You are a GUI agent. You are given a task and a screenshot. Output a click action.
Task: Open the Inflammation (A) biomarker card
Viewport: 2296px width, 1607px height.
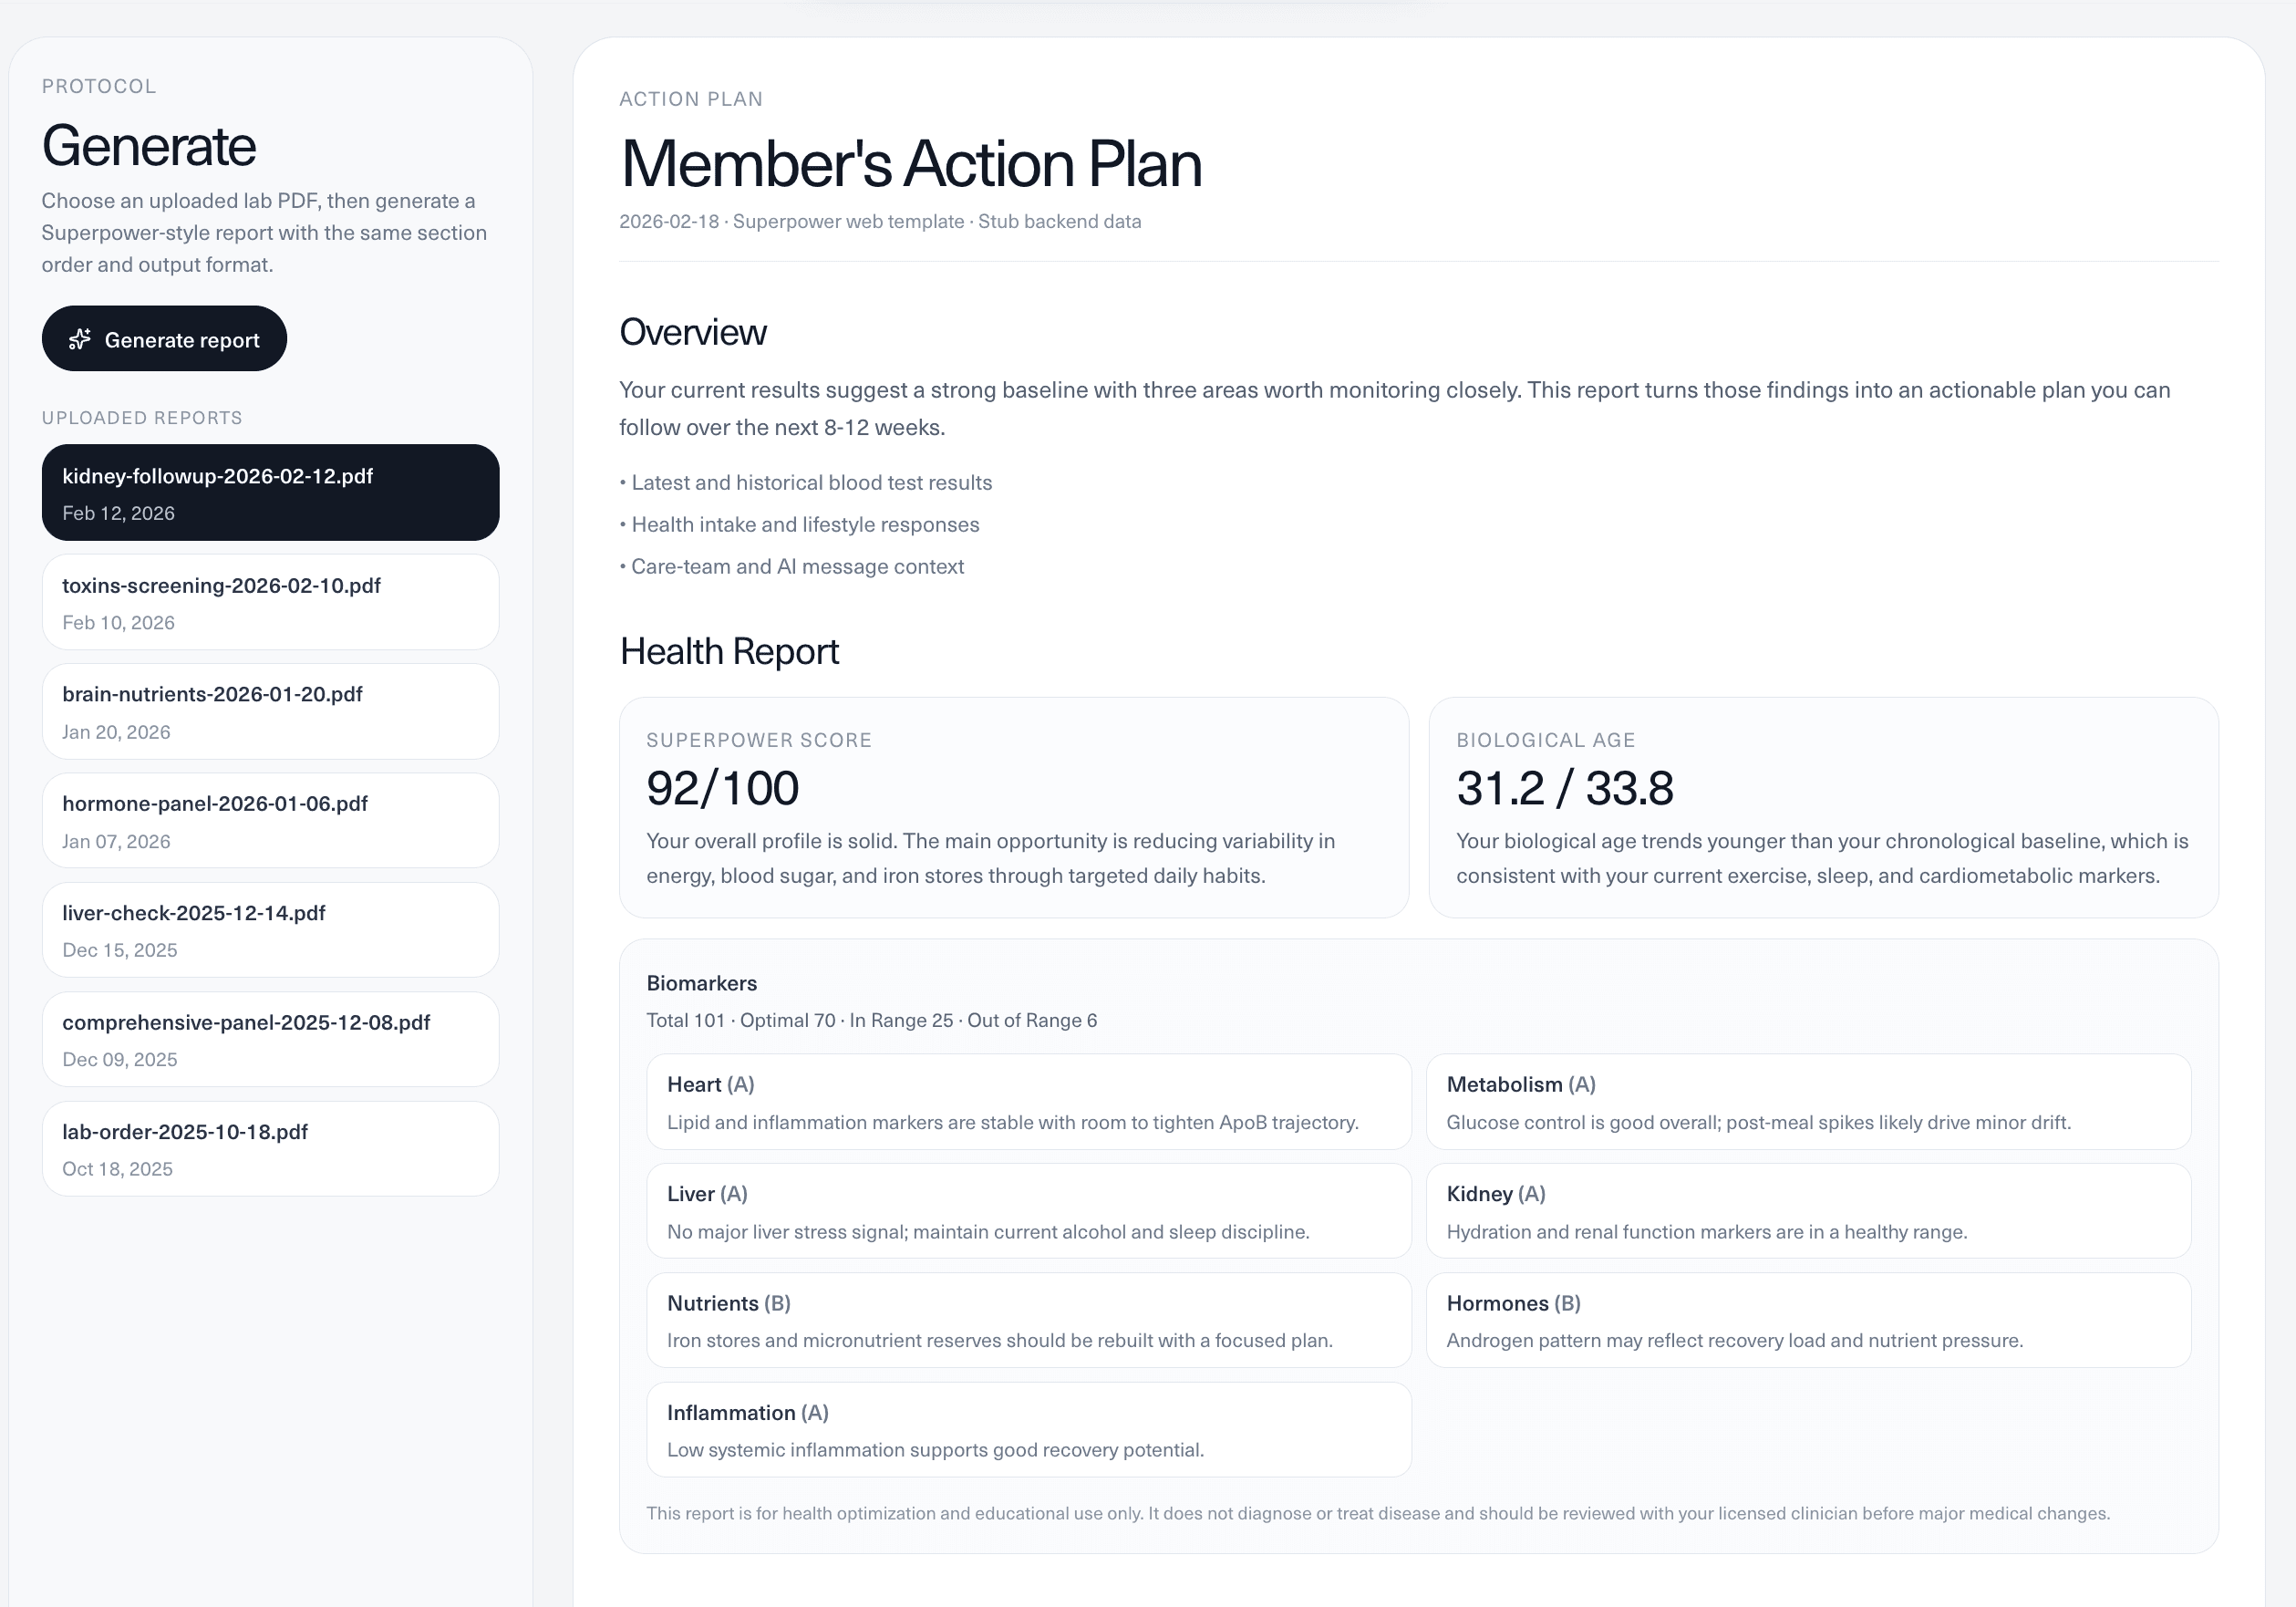click(x=1028, y=1430)
